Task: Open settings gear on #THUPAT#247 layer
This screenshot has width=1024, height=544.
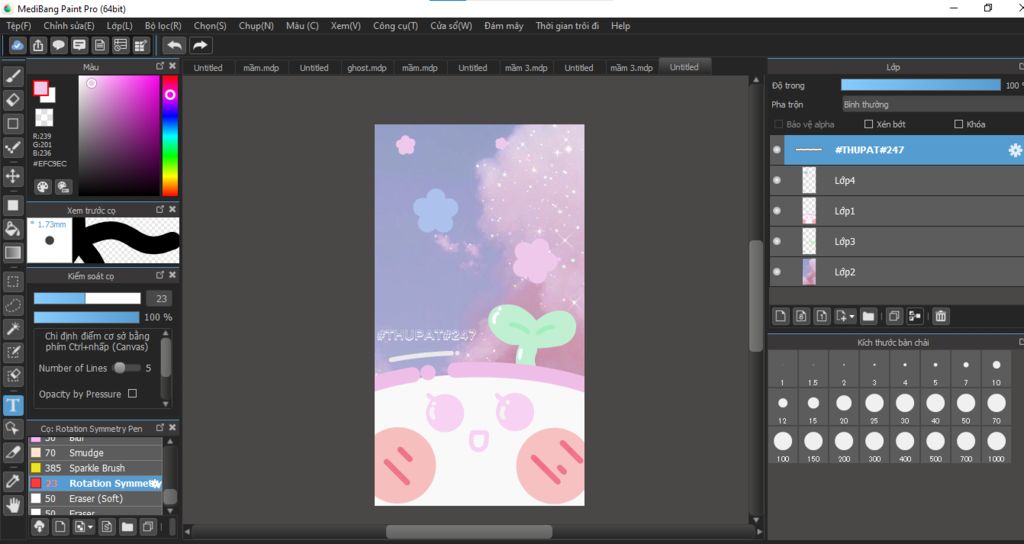Action: click(1014, 150)
